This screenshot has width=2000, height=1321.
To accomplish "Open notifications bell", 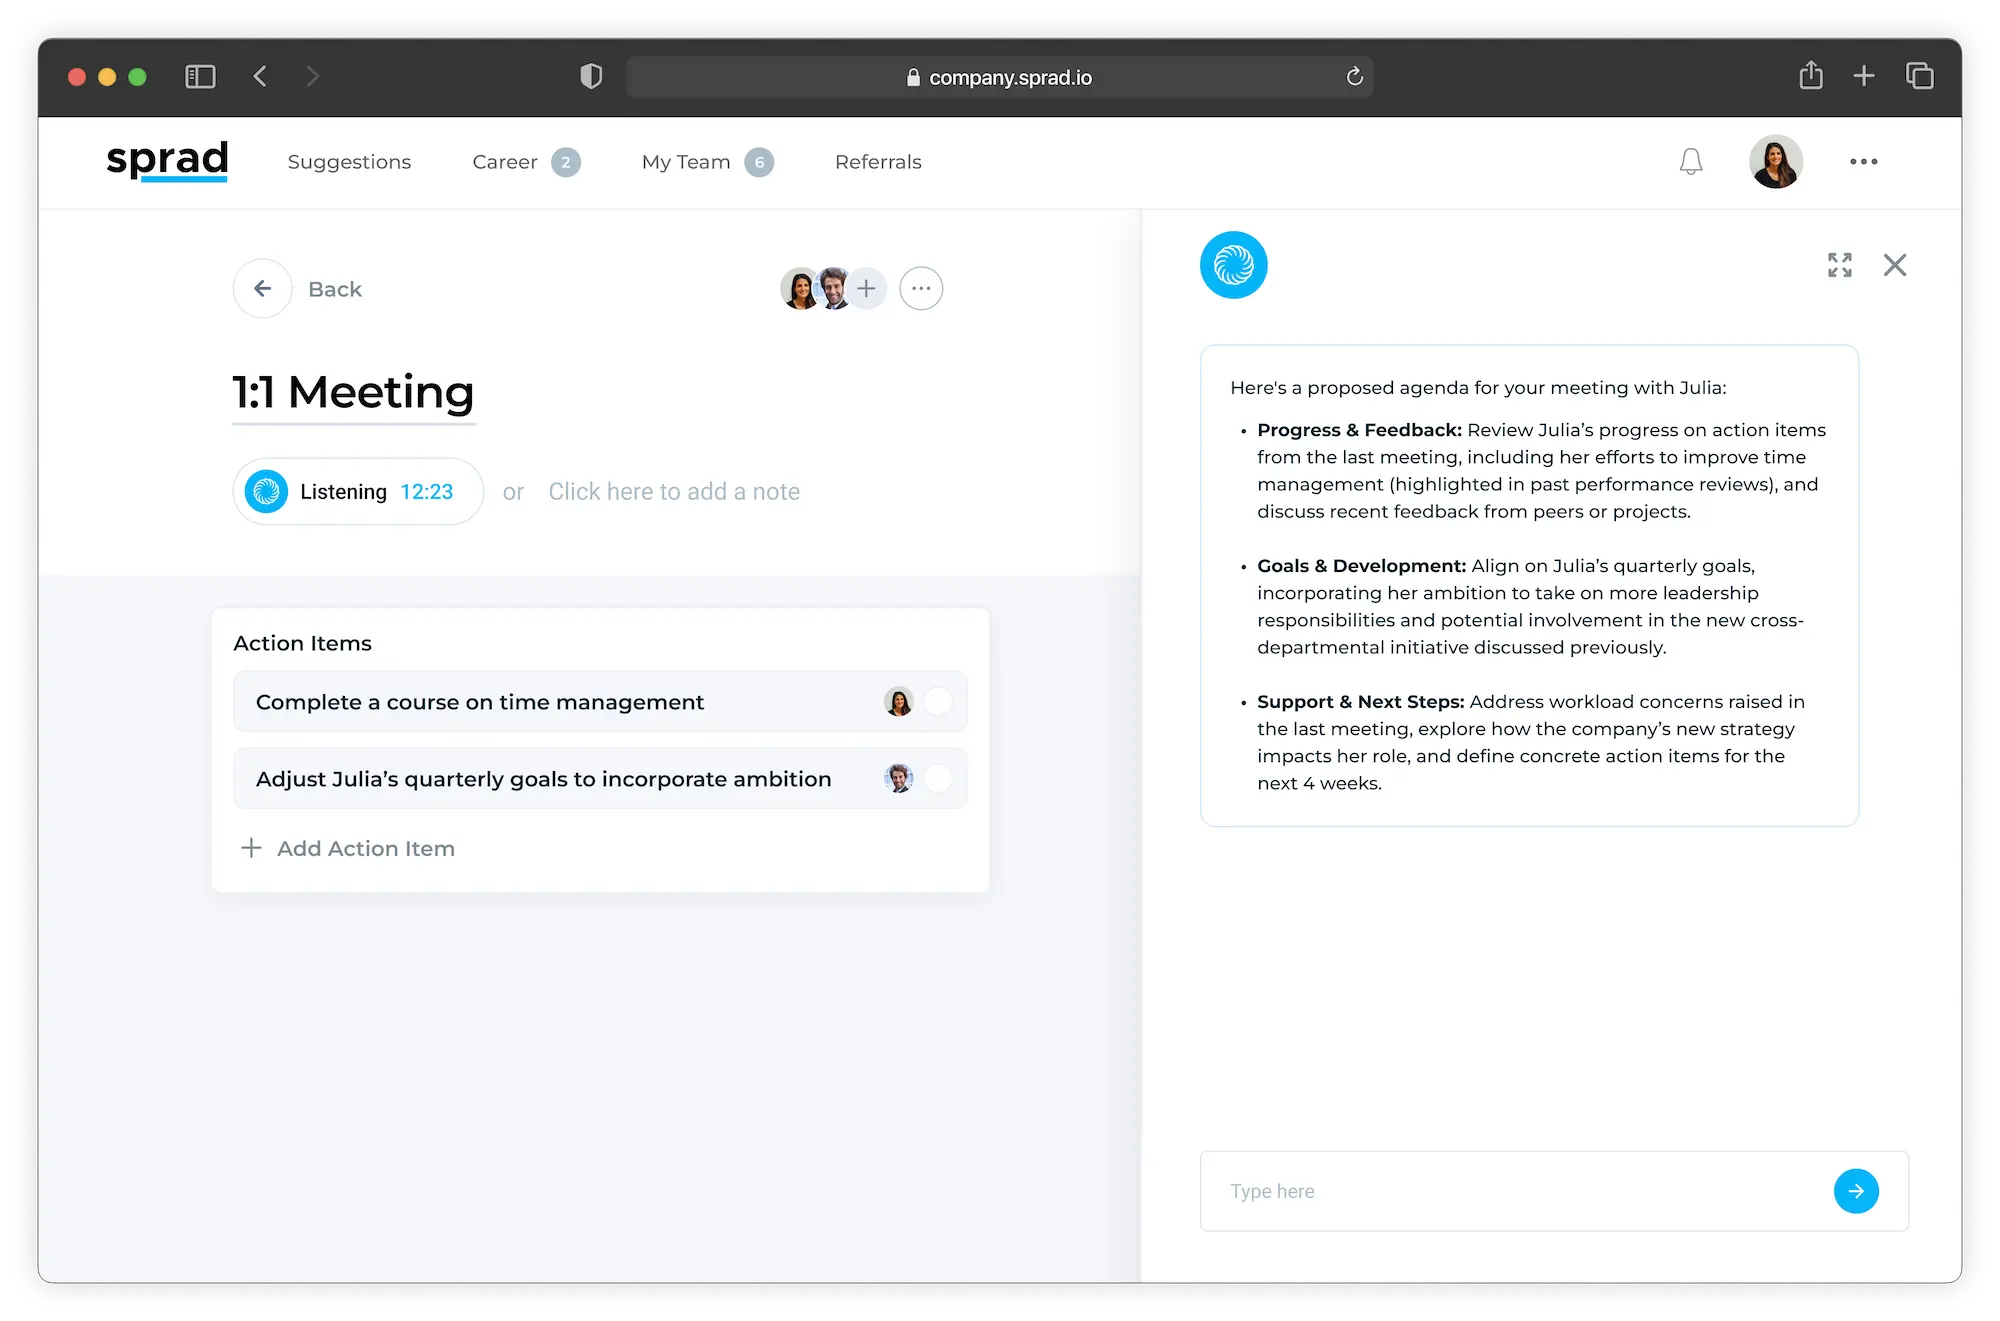I will point(1691,161).
